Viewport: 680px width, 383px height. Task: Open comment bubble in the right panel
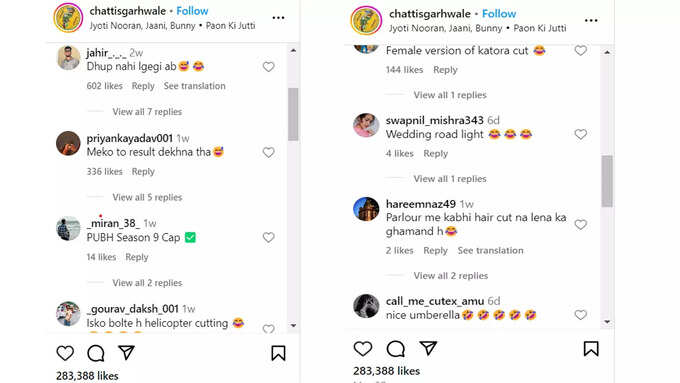coord(396,349)
